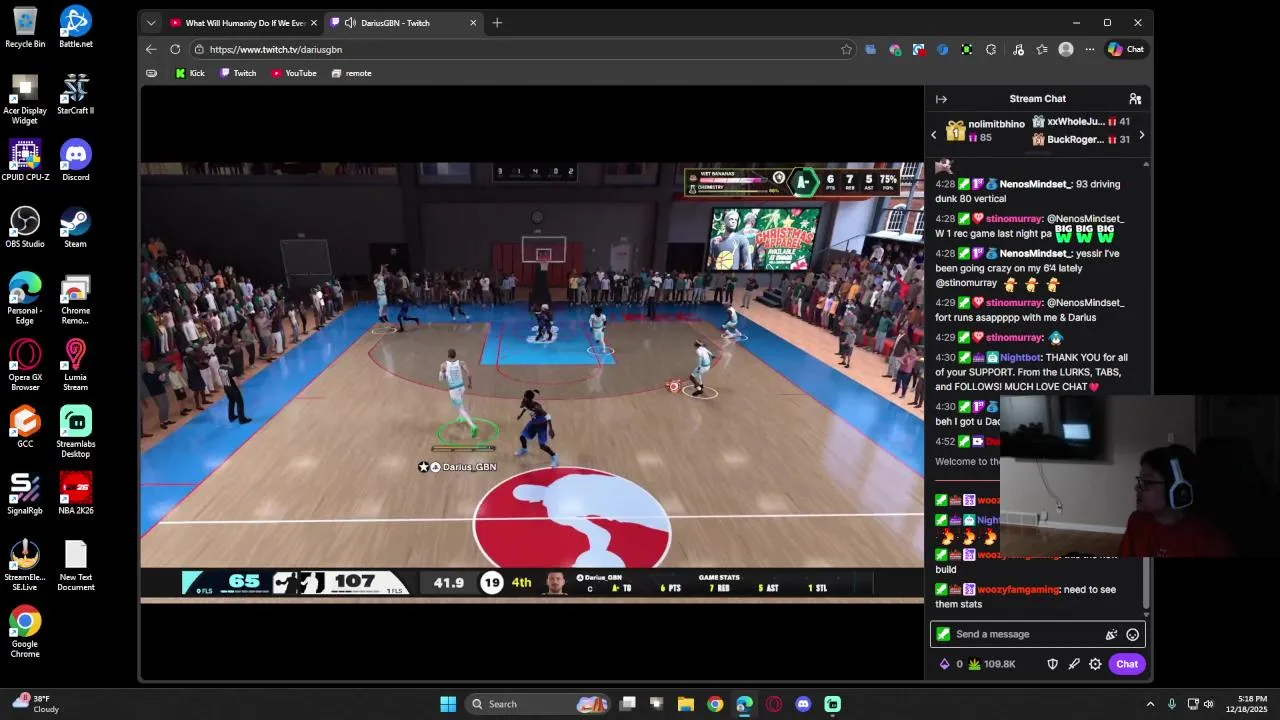1280x720 pixels.
Task: Click the moderator sword icon below chat
Action: point(1074,664)
